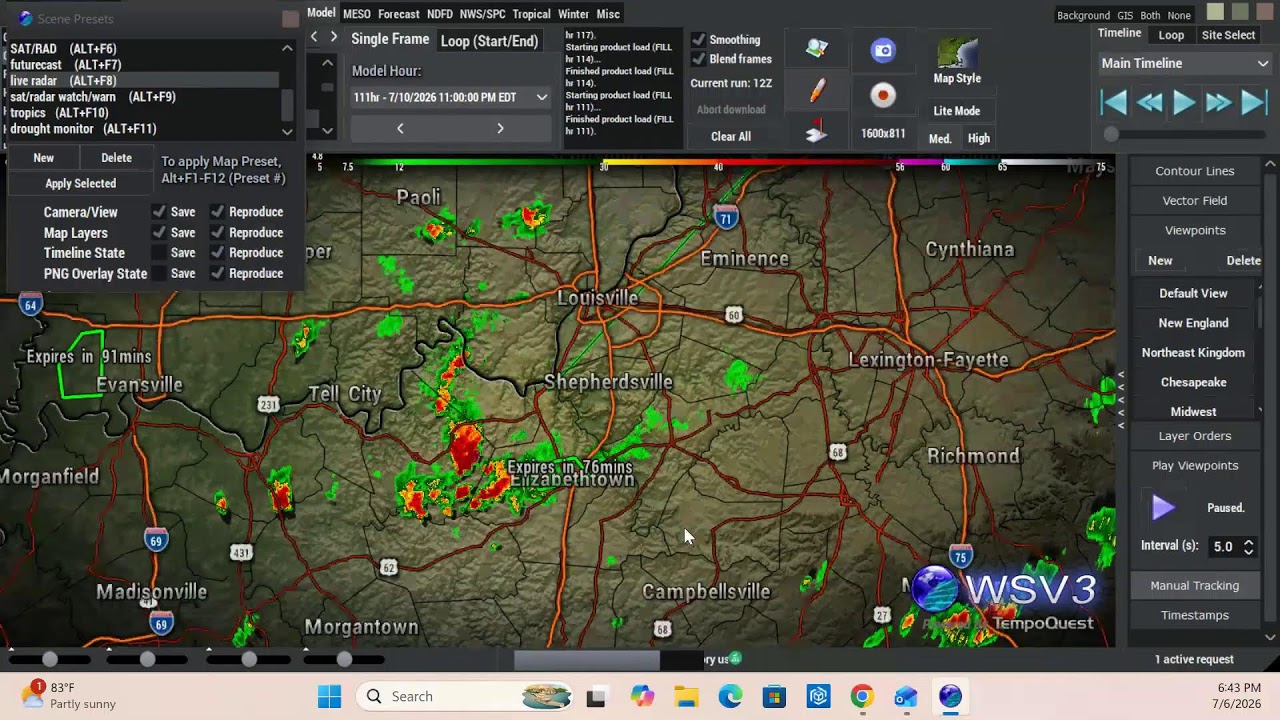Open the Model Hour dropdown
Screen dimensions: 1280x720
450,97
